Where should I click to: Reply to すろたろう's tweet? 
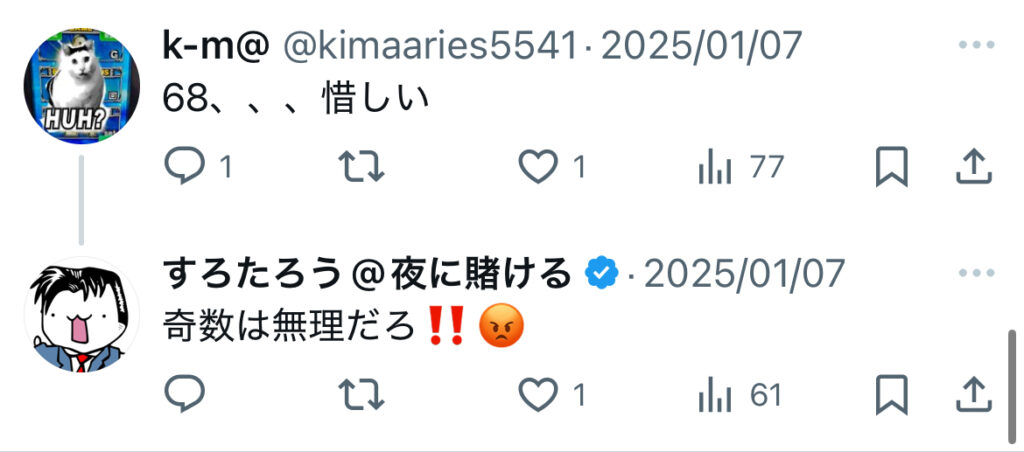click(x=184, y=394)
